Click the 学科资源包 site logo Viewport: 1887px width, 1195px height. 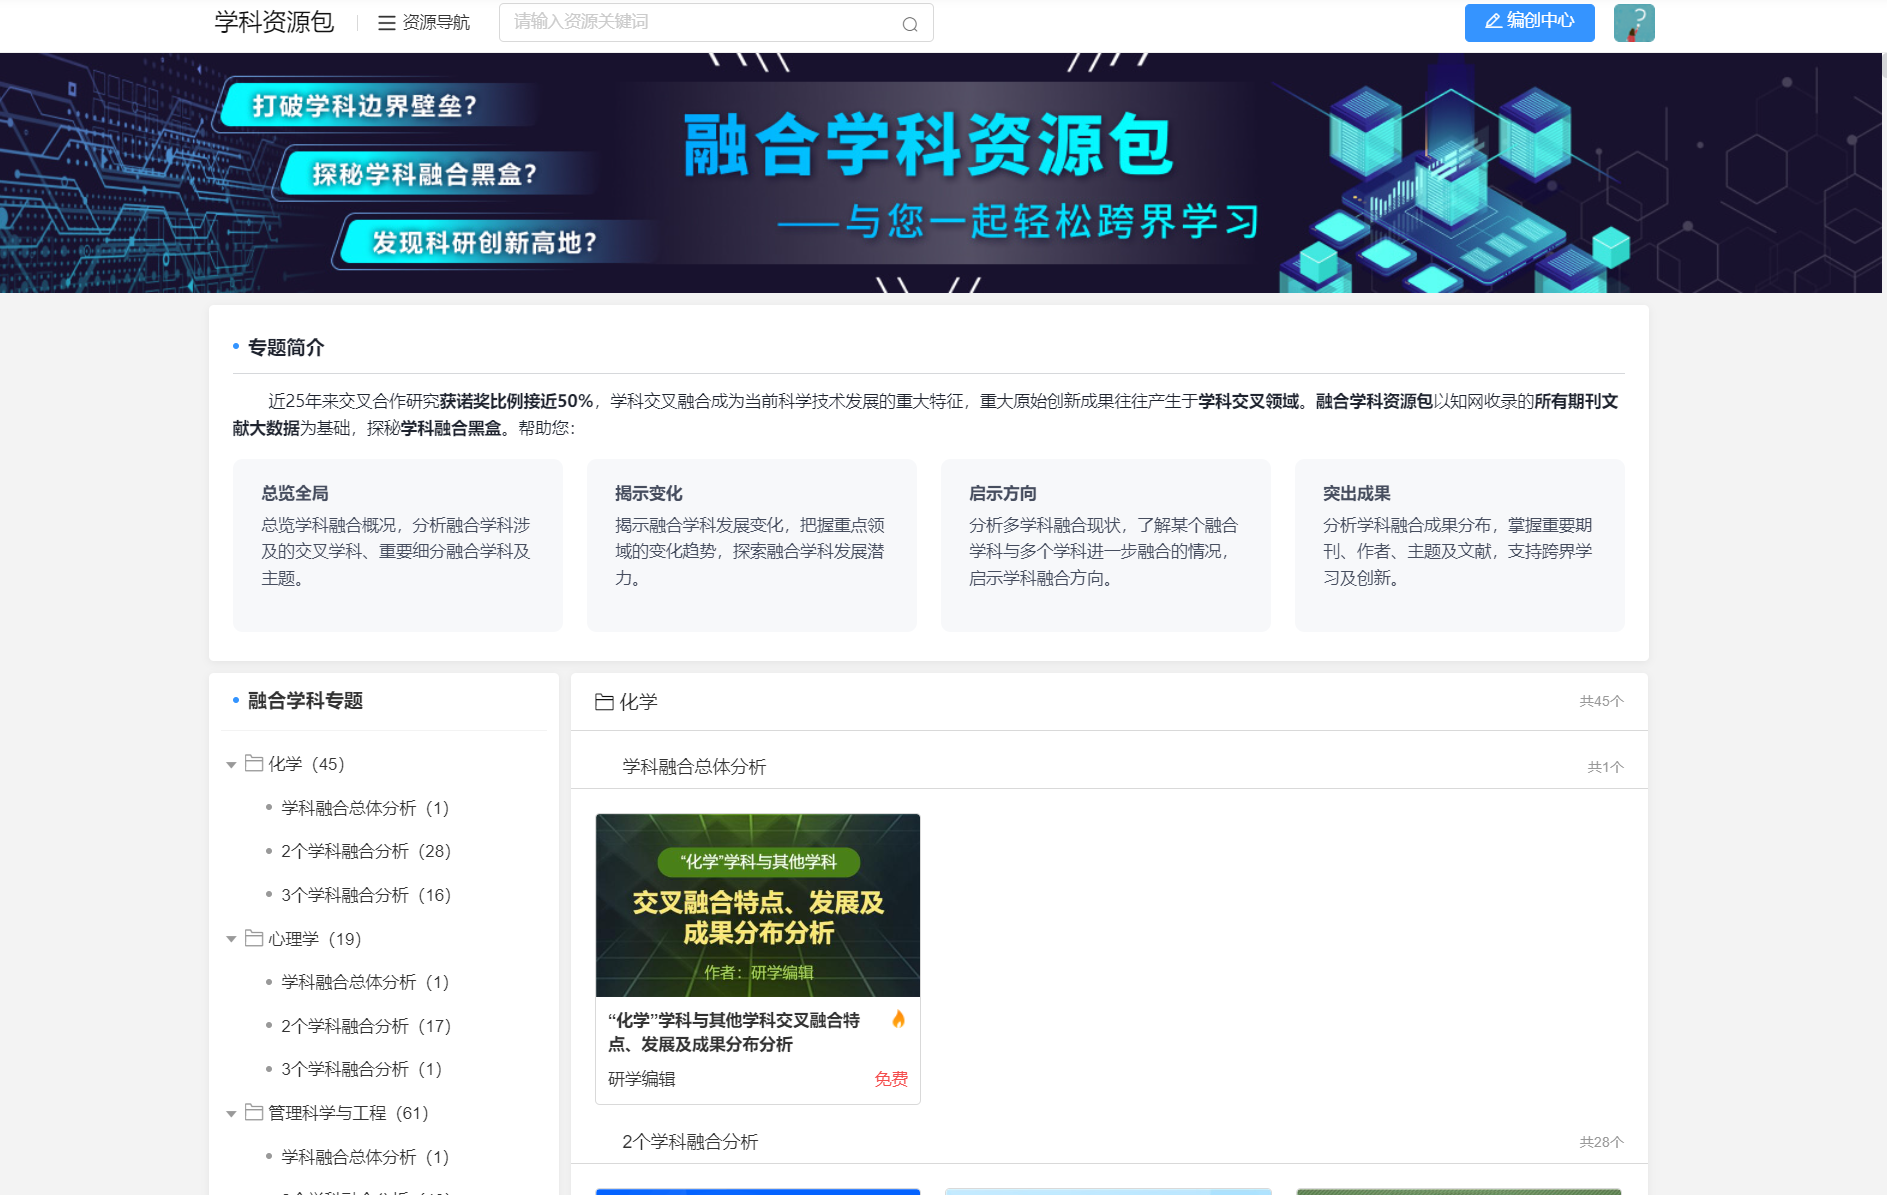pyautogui.click(x=274, y=22)
